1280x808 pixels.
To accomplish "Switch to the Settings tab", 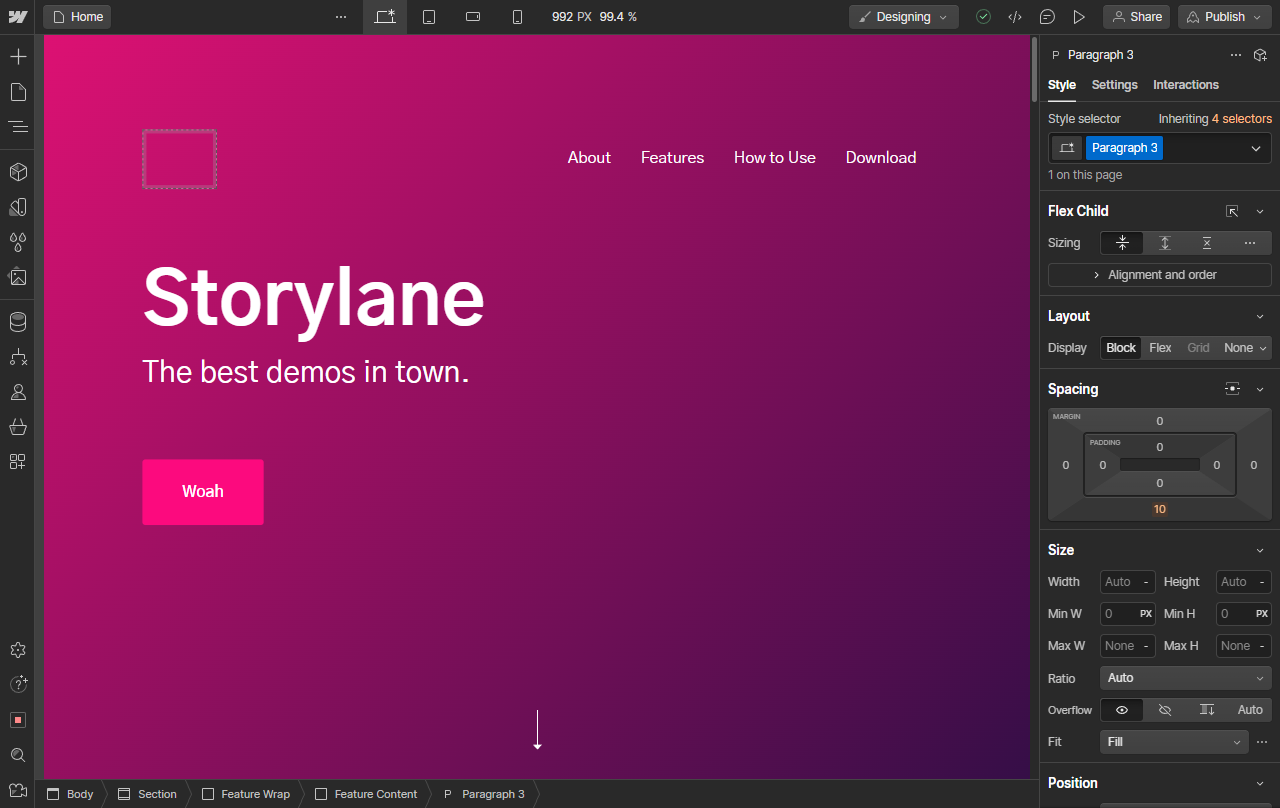I will tap(1115, 85).
